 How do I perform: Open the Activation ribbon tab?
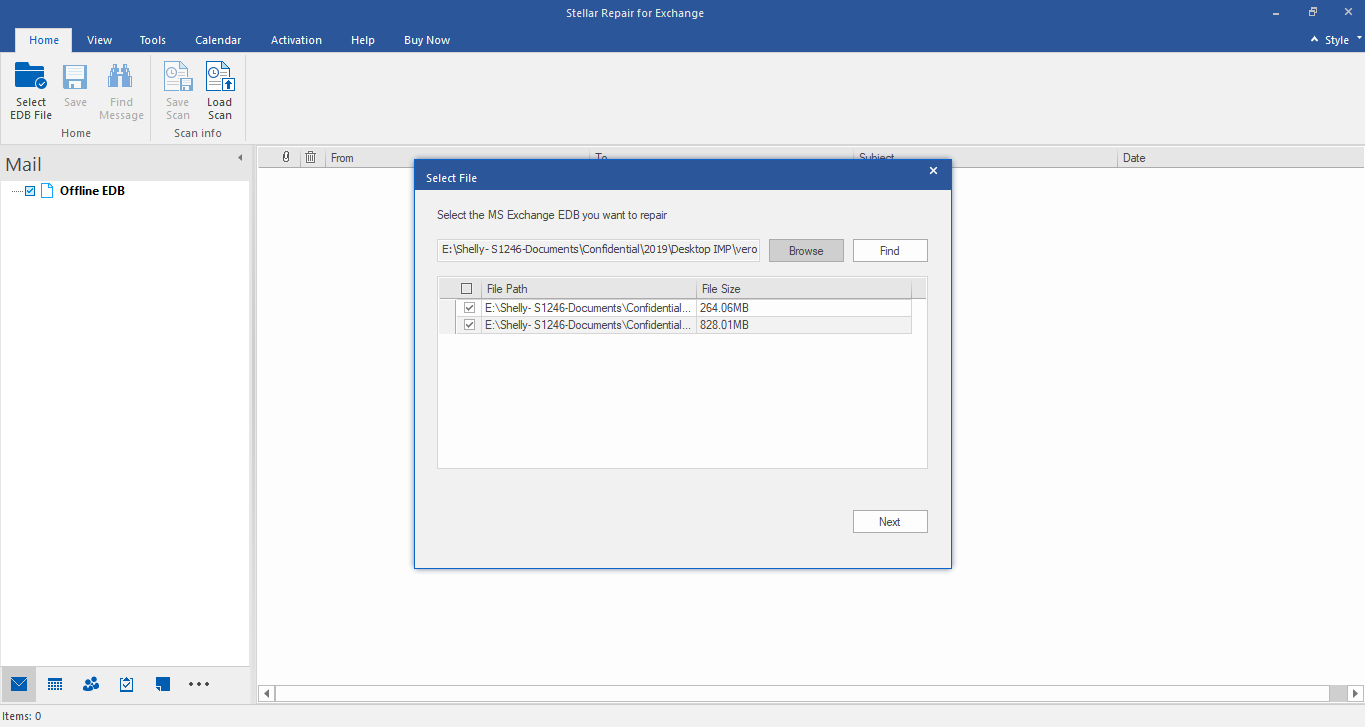(296, 40)
